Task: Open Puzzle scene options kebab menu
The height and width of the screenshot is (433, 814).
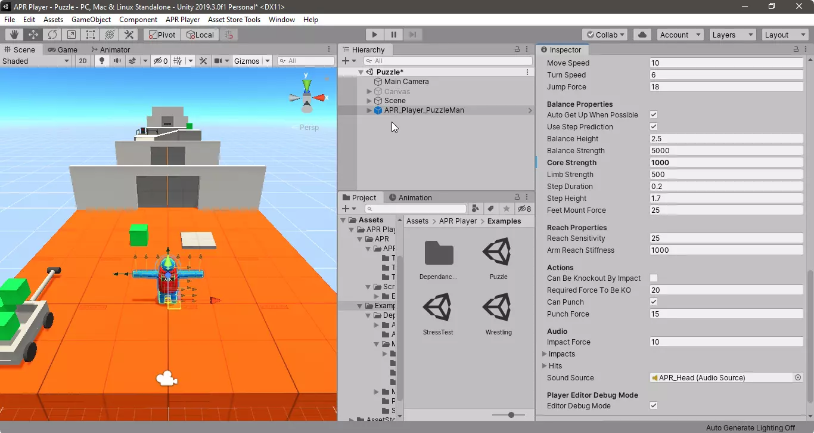Action: [527, 72]
